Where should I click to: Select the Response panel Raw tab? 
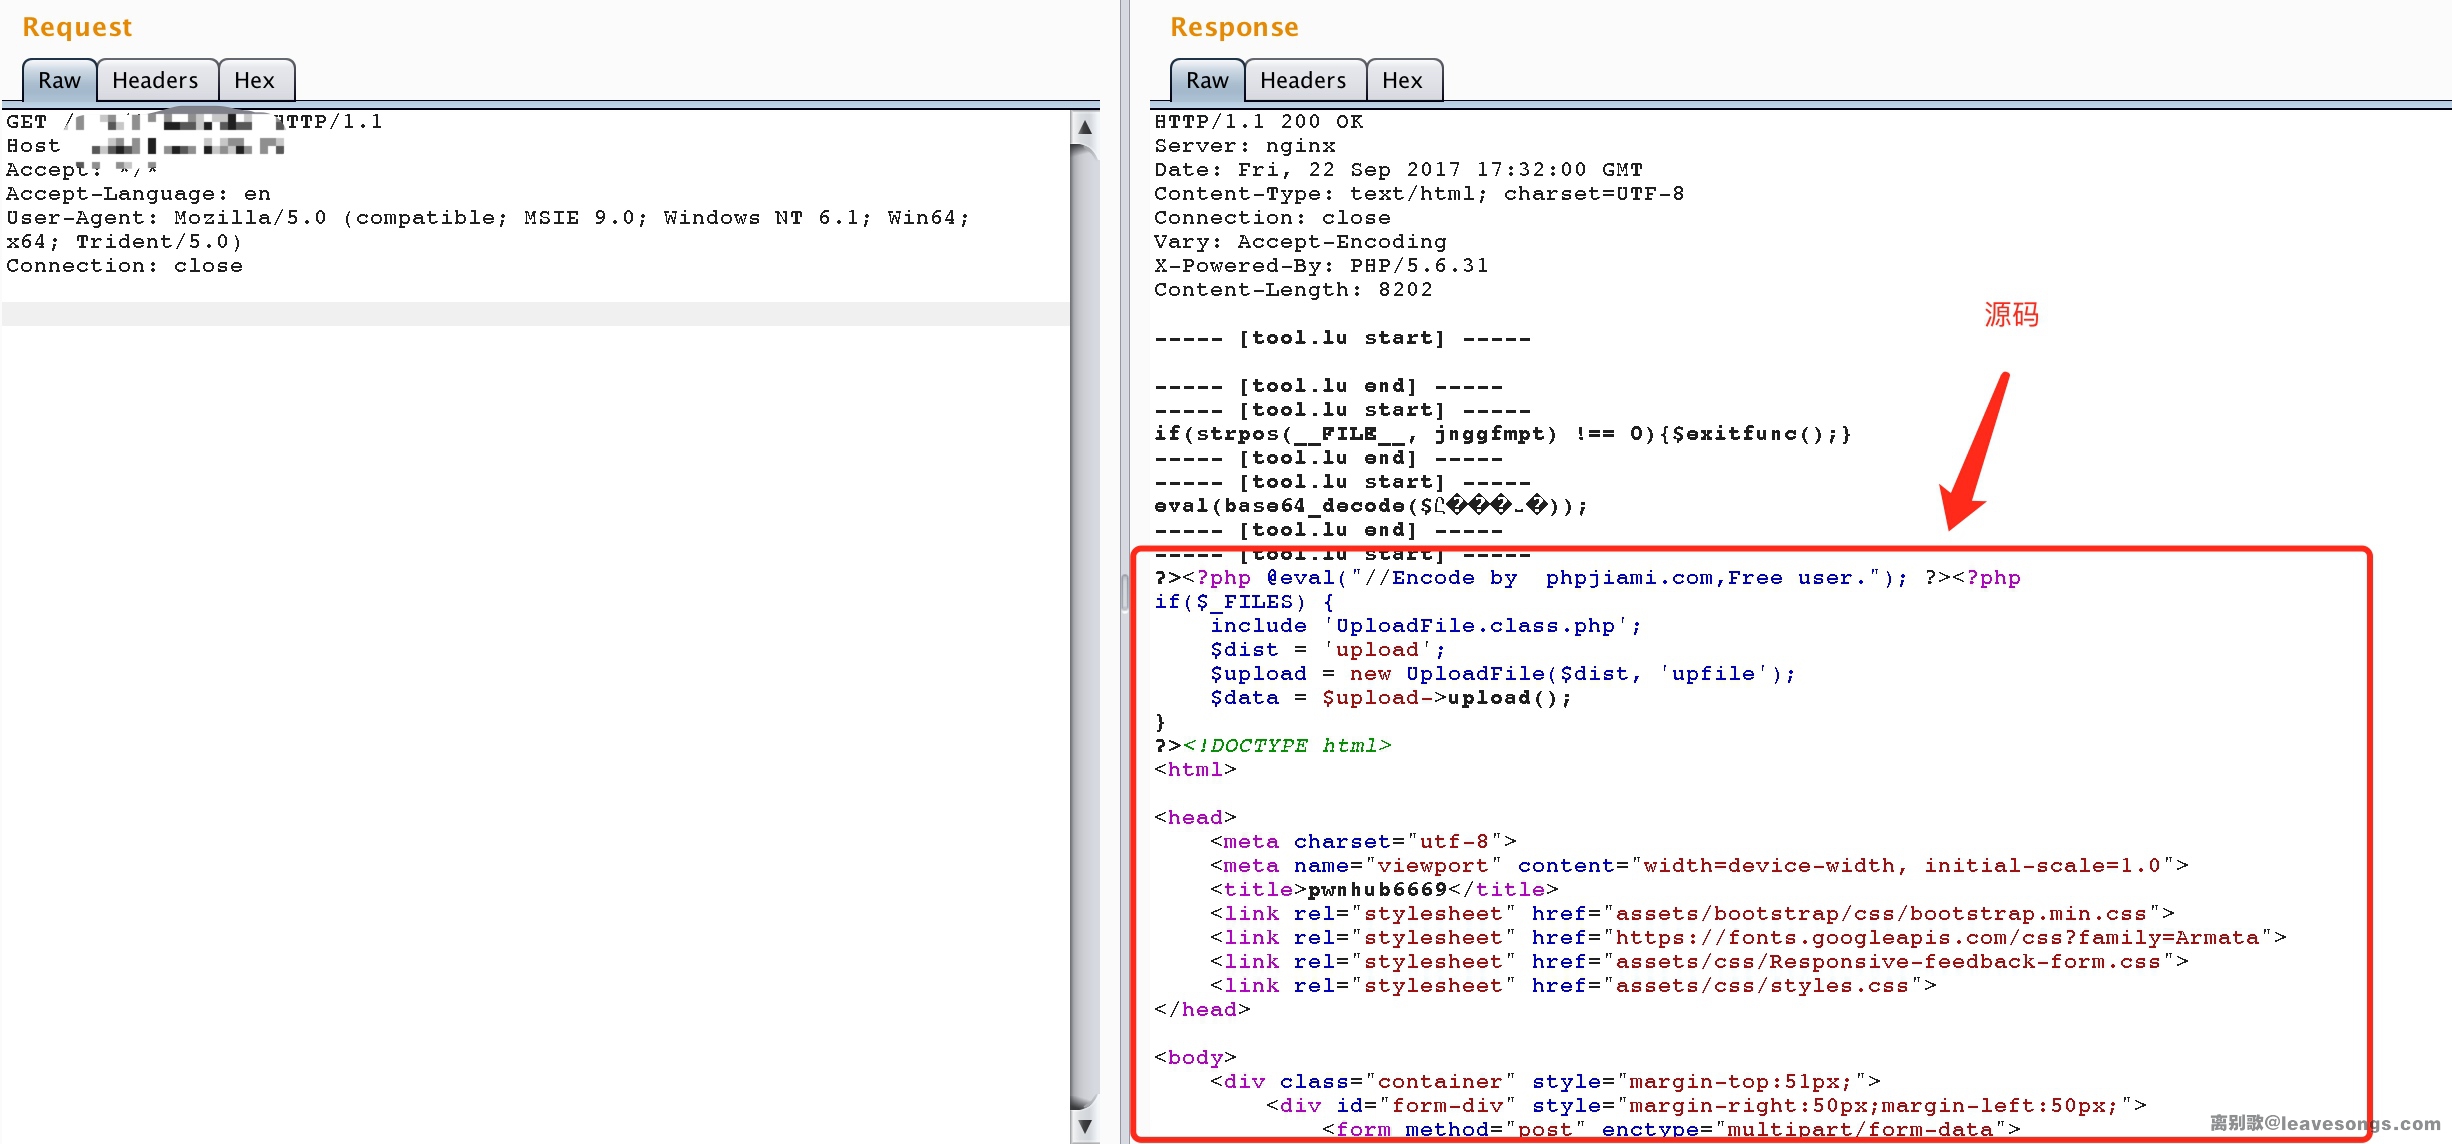1207,80
